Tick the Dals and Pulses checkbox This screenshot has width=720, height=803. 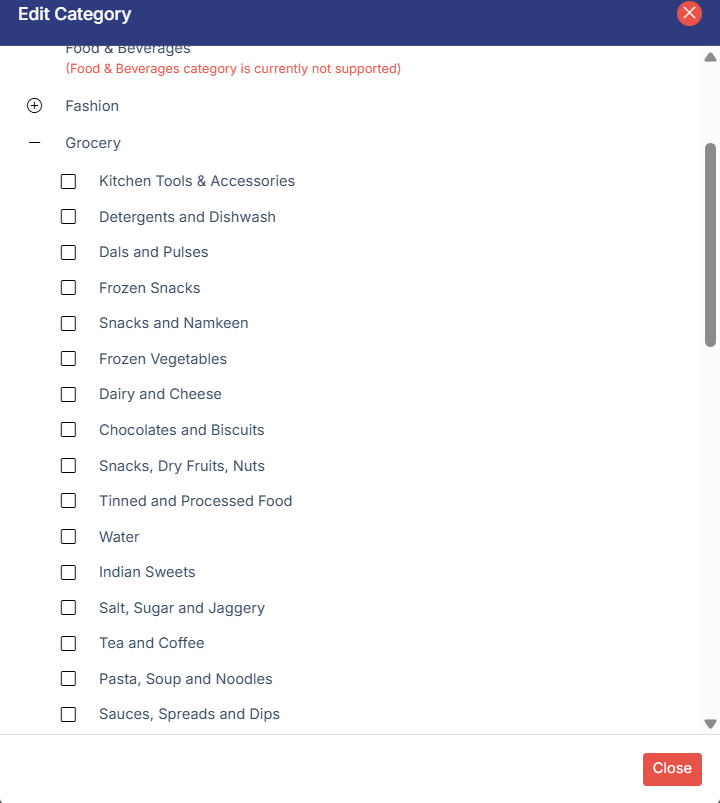point(68,252)
